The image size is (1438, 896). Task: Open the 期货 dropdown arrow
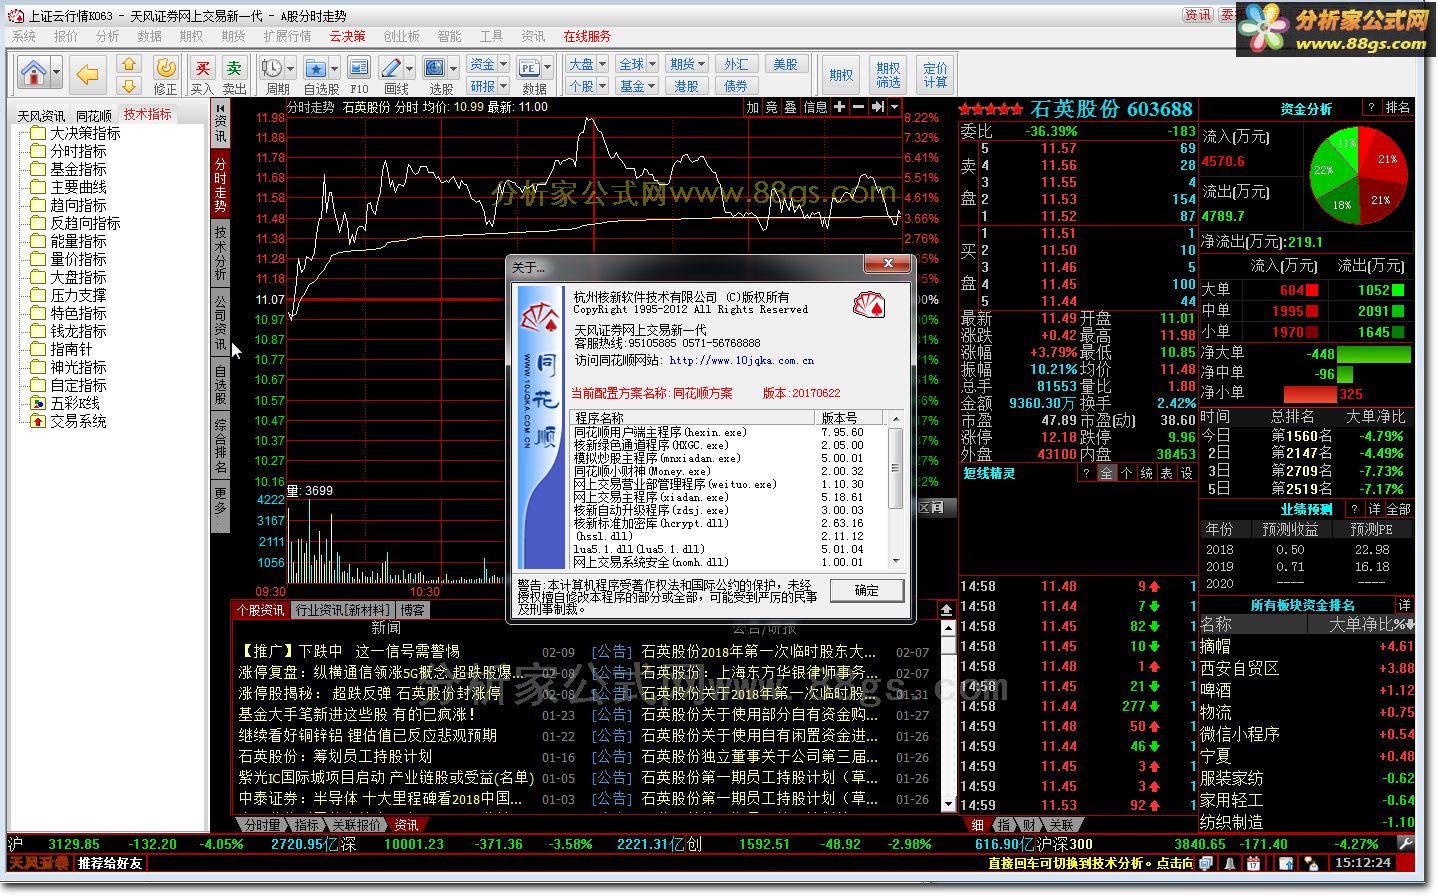pyautogui.click(x=702, y=64)
